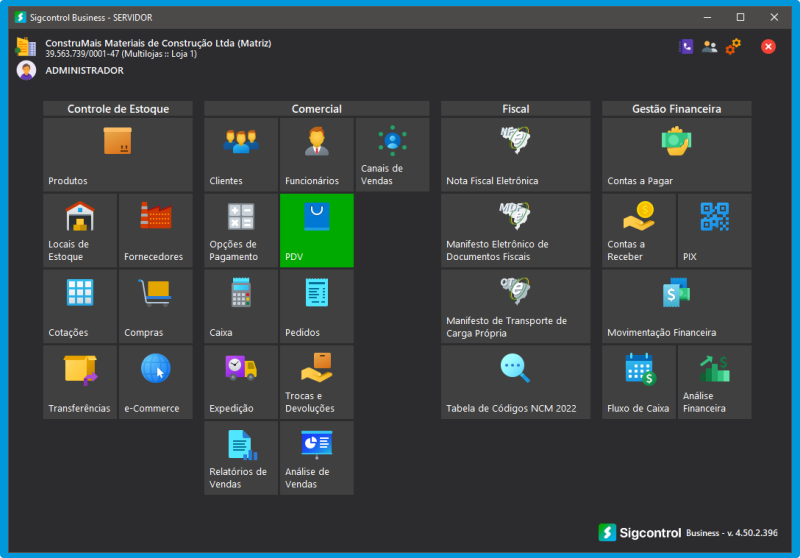Open Trocas e Devoluções tile

[x=316, y=382]
